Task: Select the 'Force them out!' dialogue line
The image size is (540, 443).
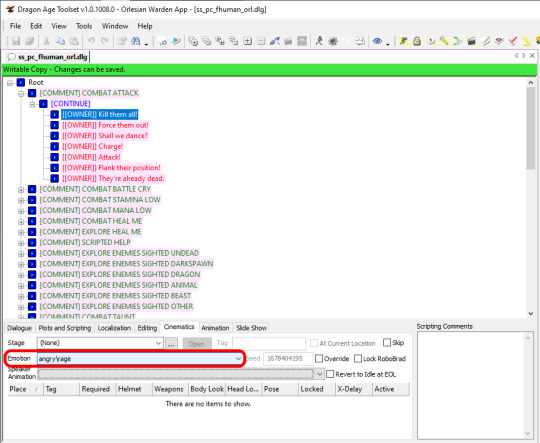Action: 105,125
